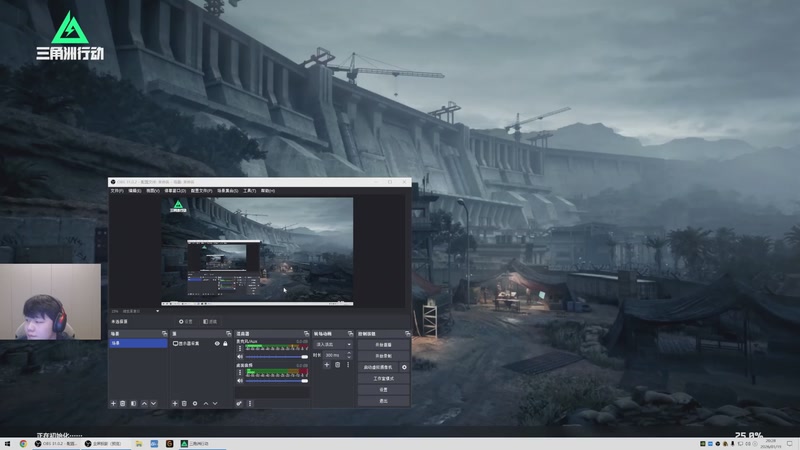Remove selected source with trash icon
The image size is (800, 450).
coord(184,404)
